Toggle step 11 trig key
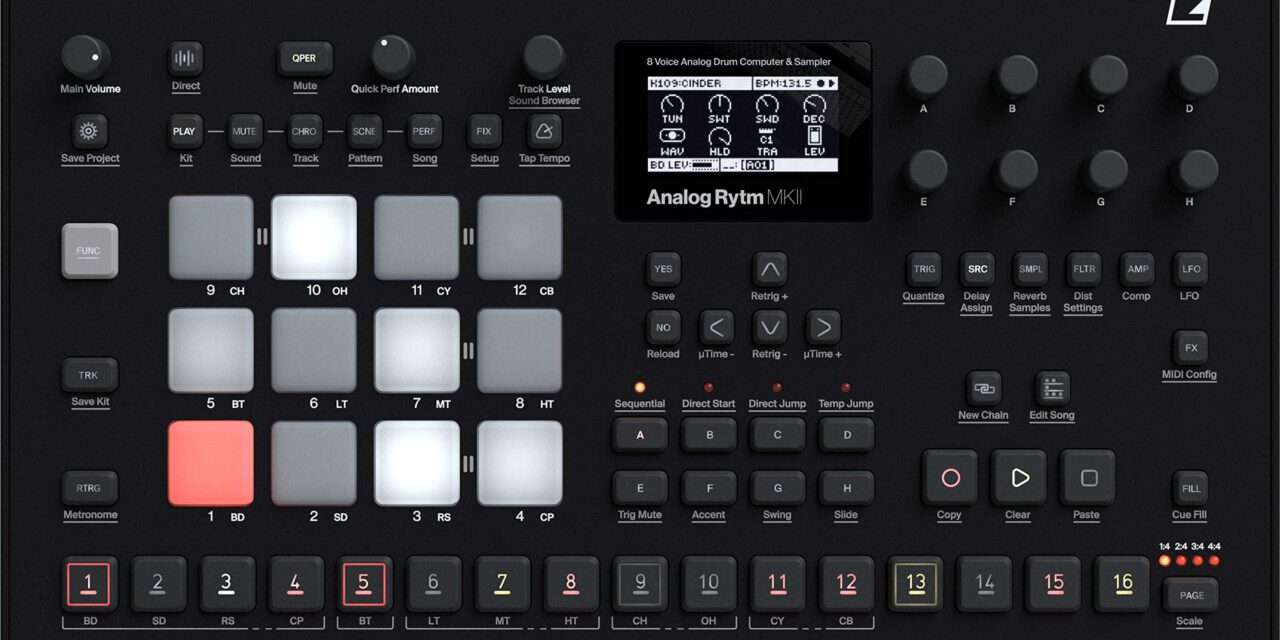 point(777,583)
